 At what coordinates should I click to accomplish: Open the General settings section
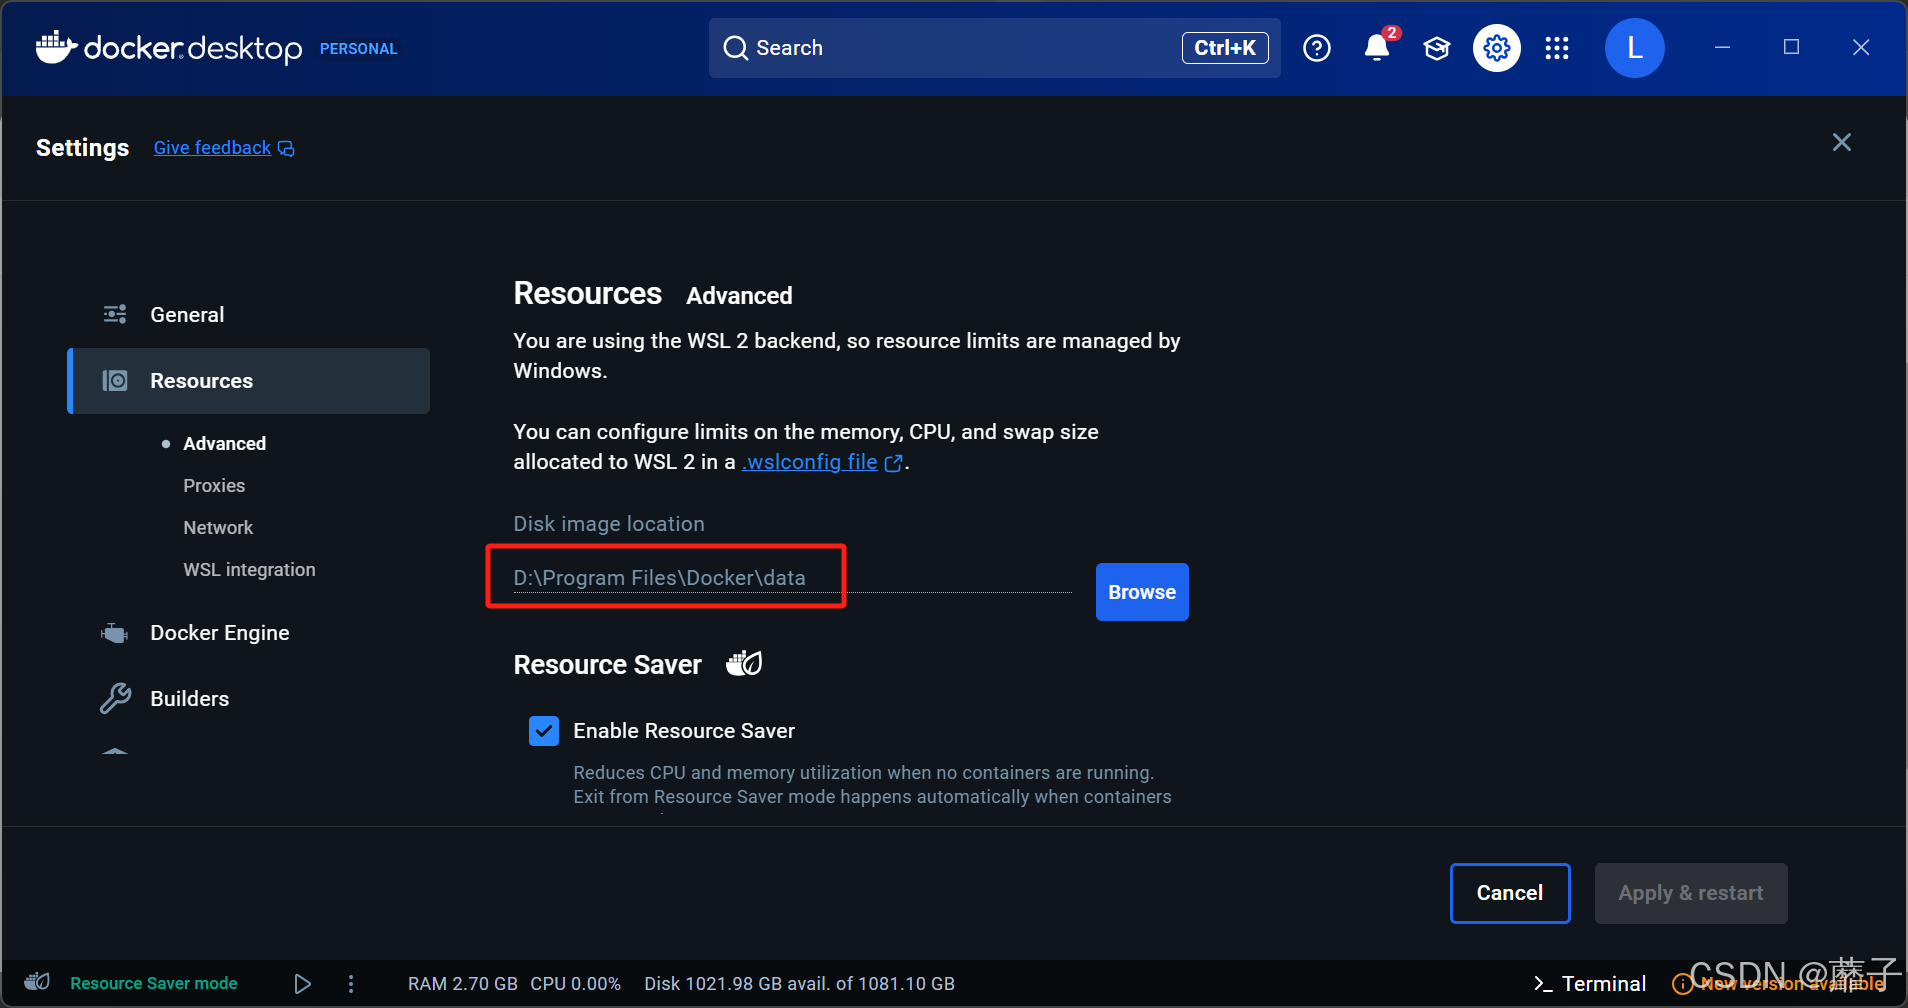(x=187, y=315)
